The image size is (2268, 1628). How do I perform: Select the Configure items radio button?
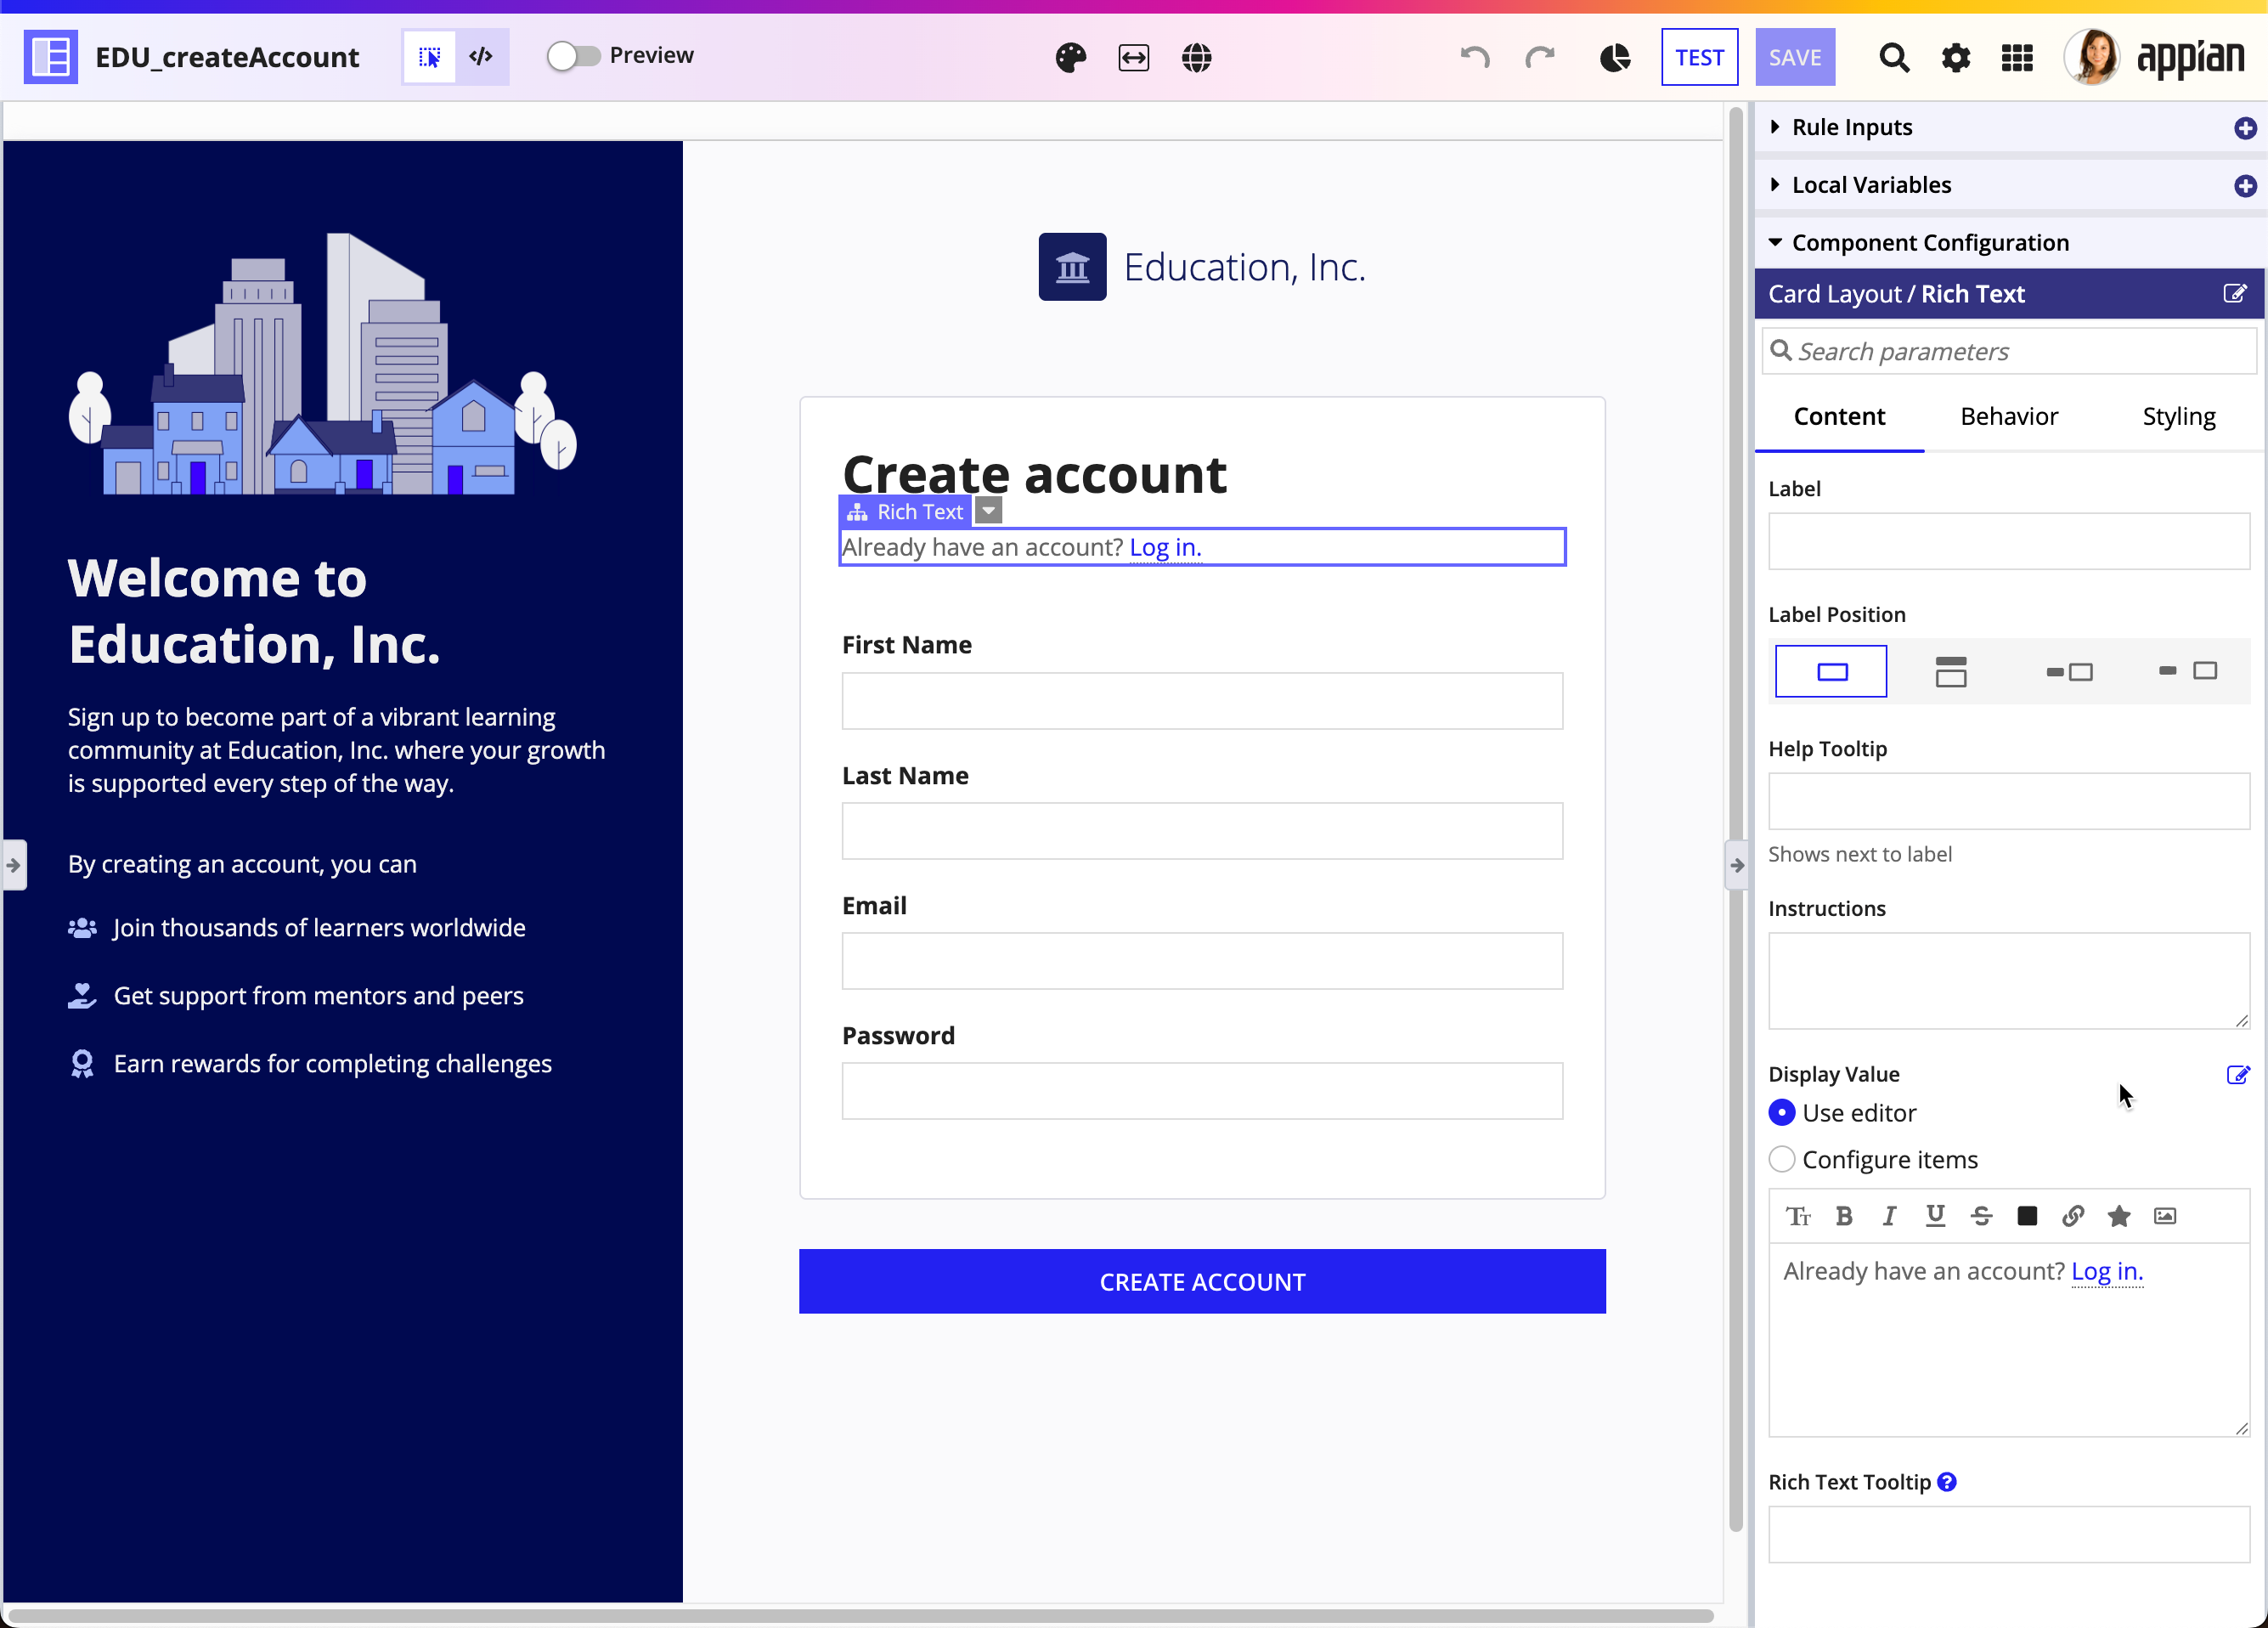[x=1782, y=1160]
